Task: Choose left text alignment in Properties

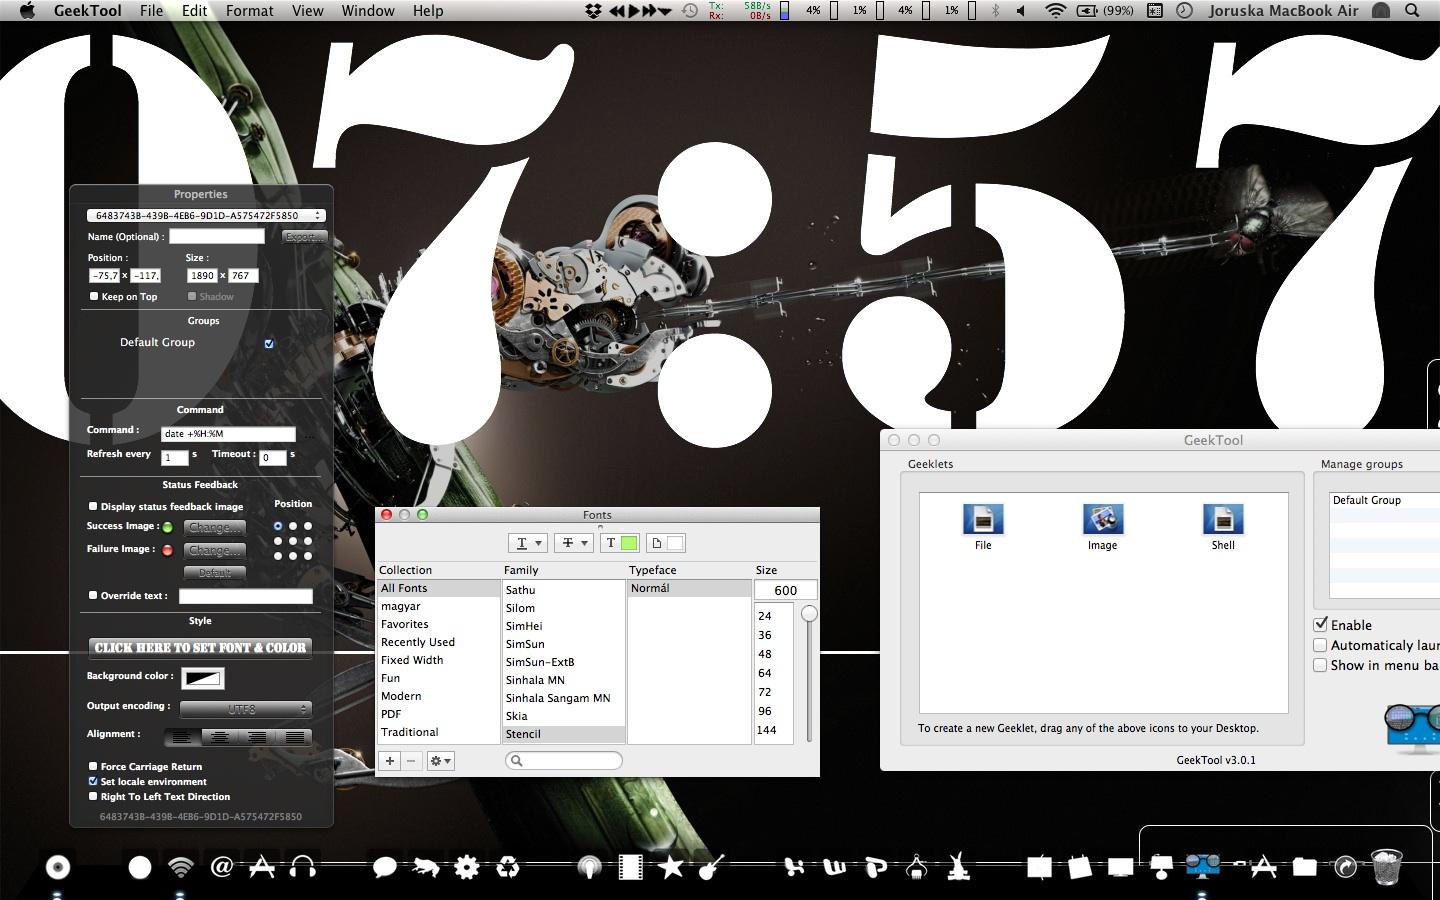Action: coord(182,737)
